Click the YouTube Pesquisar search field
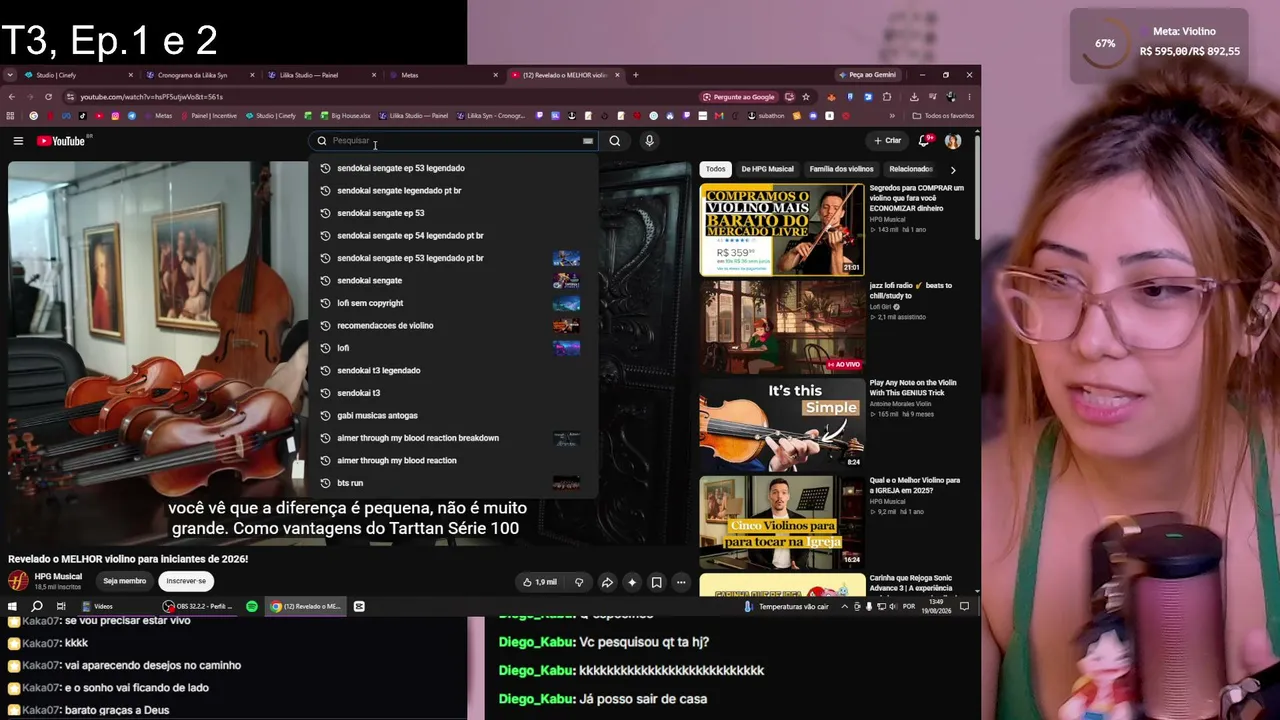The width and height of the screenshot is (1280, 720). [x=455, y=141]
